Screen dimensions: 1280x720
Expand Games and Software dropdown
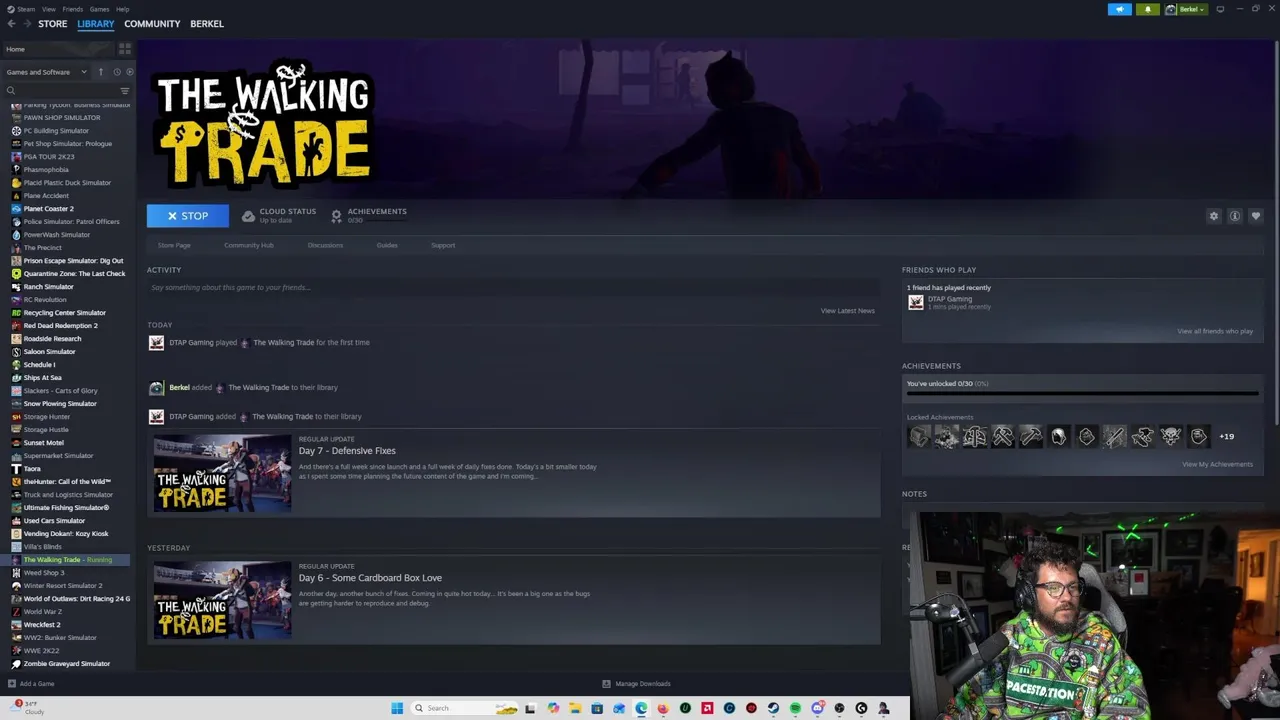(47, 72)
